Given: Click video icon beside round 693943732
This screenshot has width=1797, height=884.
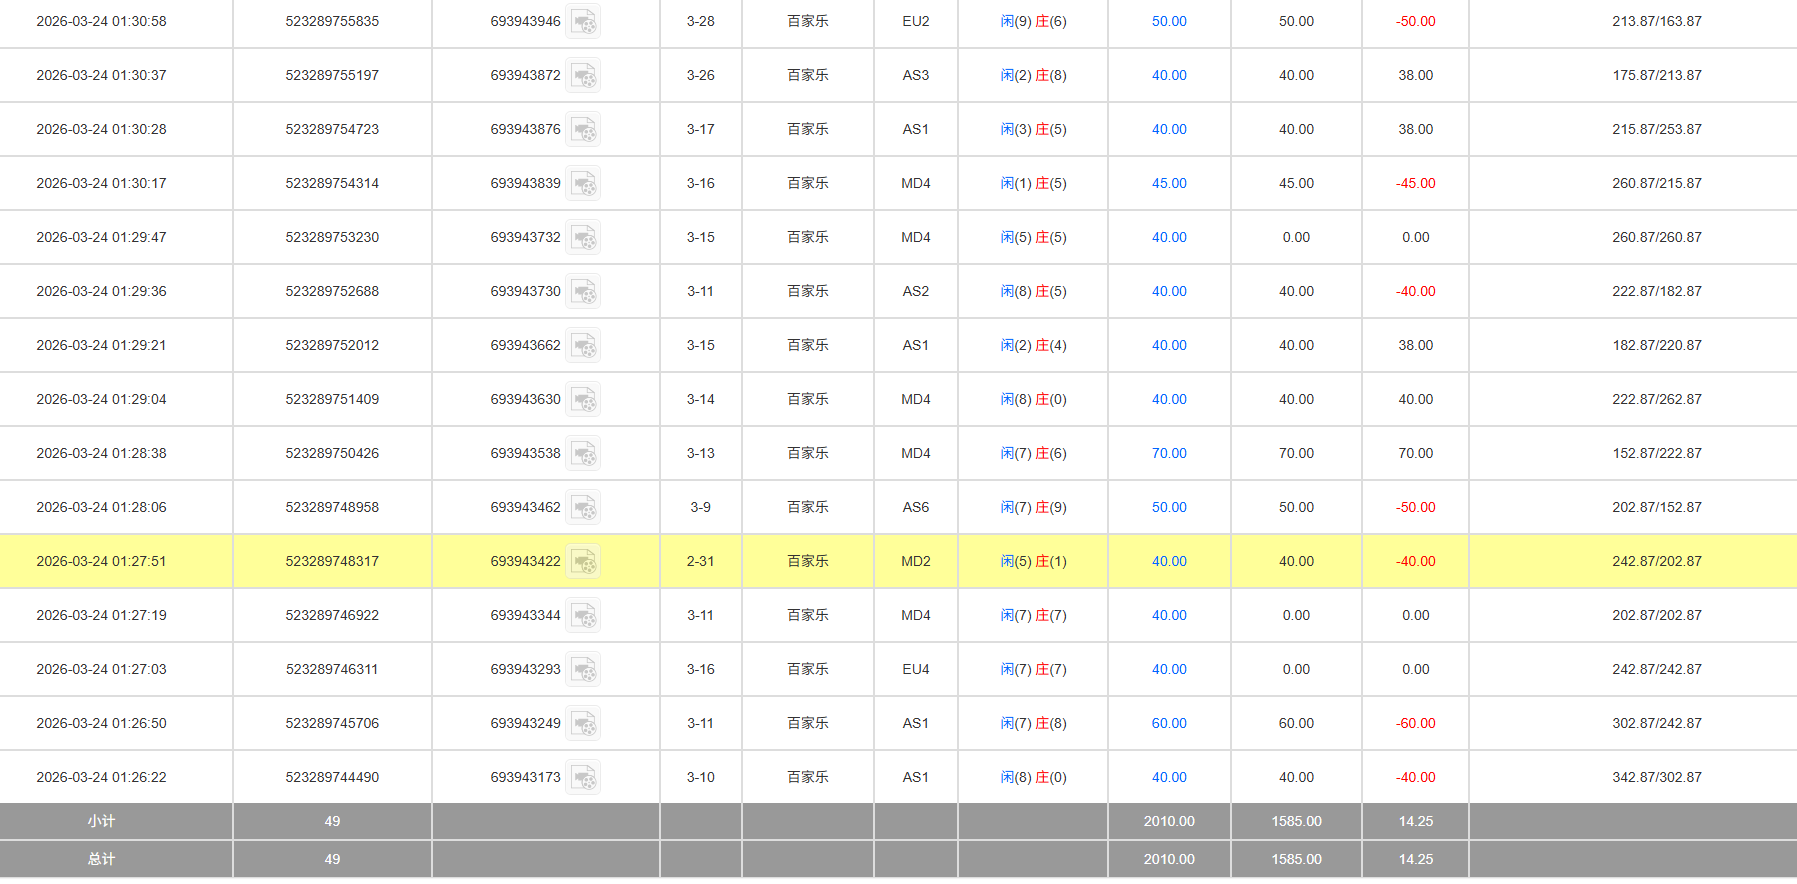Looking at the screenshot, I should coord(583,238).
